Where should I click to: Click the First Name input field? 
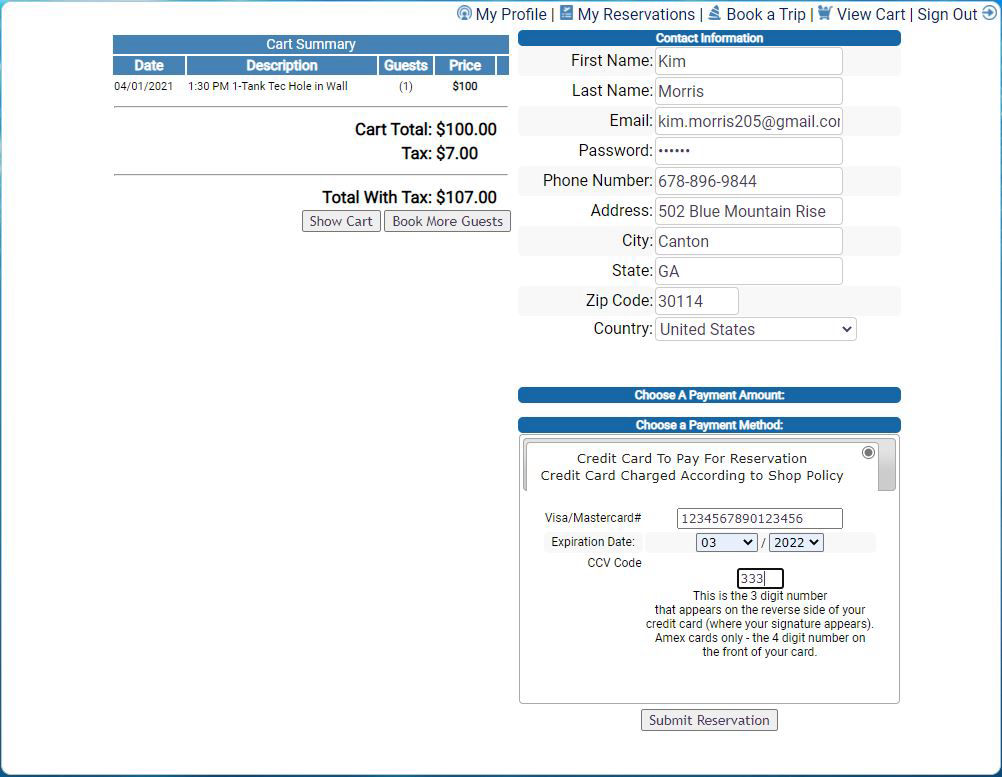click(x=748, y=61)
